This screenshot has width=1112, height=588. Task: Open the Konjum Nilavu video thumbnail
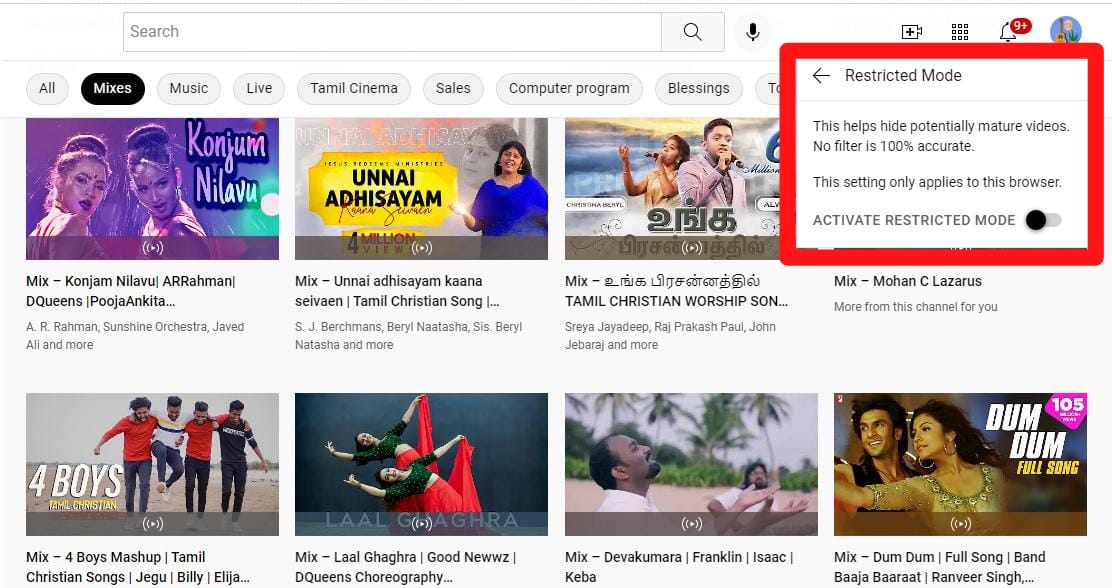tap(152, 189)
